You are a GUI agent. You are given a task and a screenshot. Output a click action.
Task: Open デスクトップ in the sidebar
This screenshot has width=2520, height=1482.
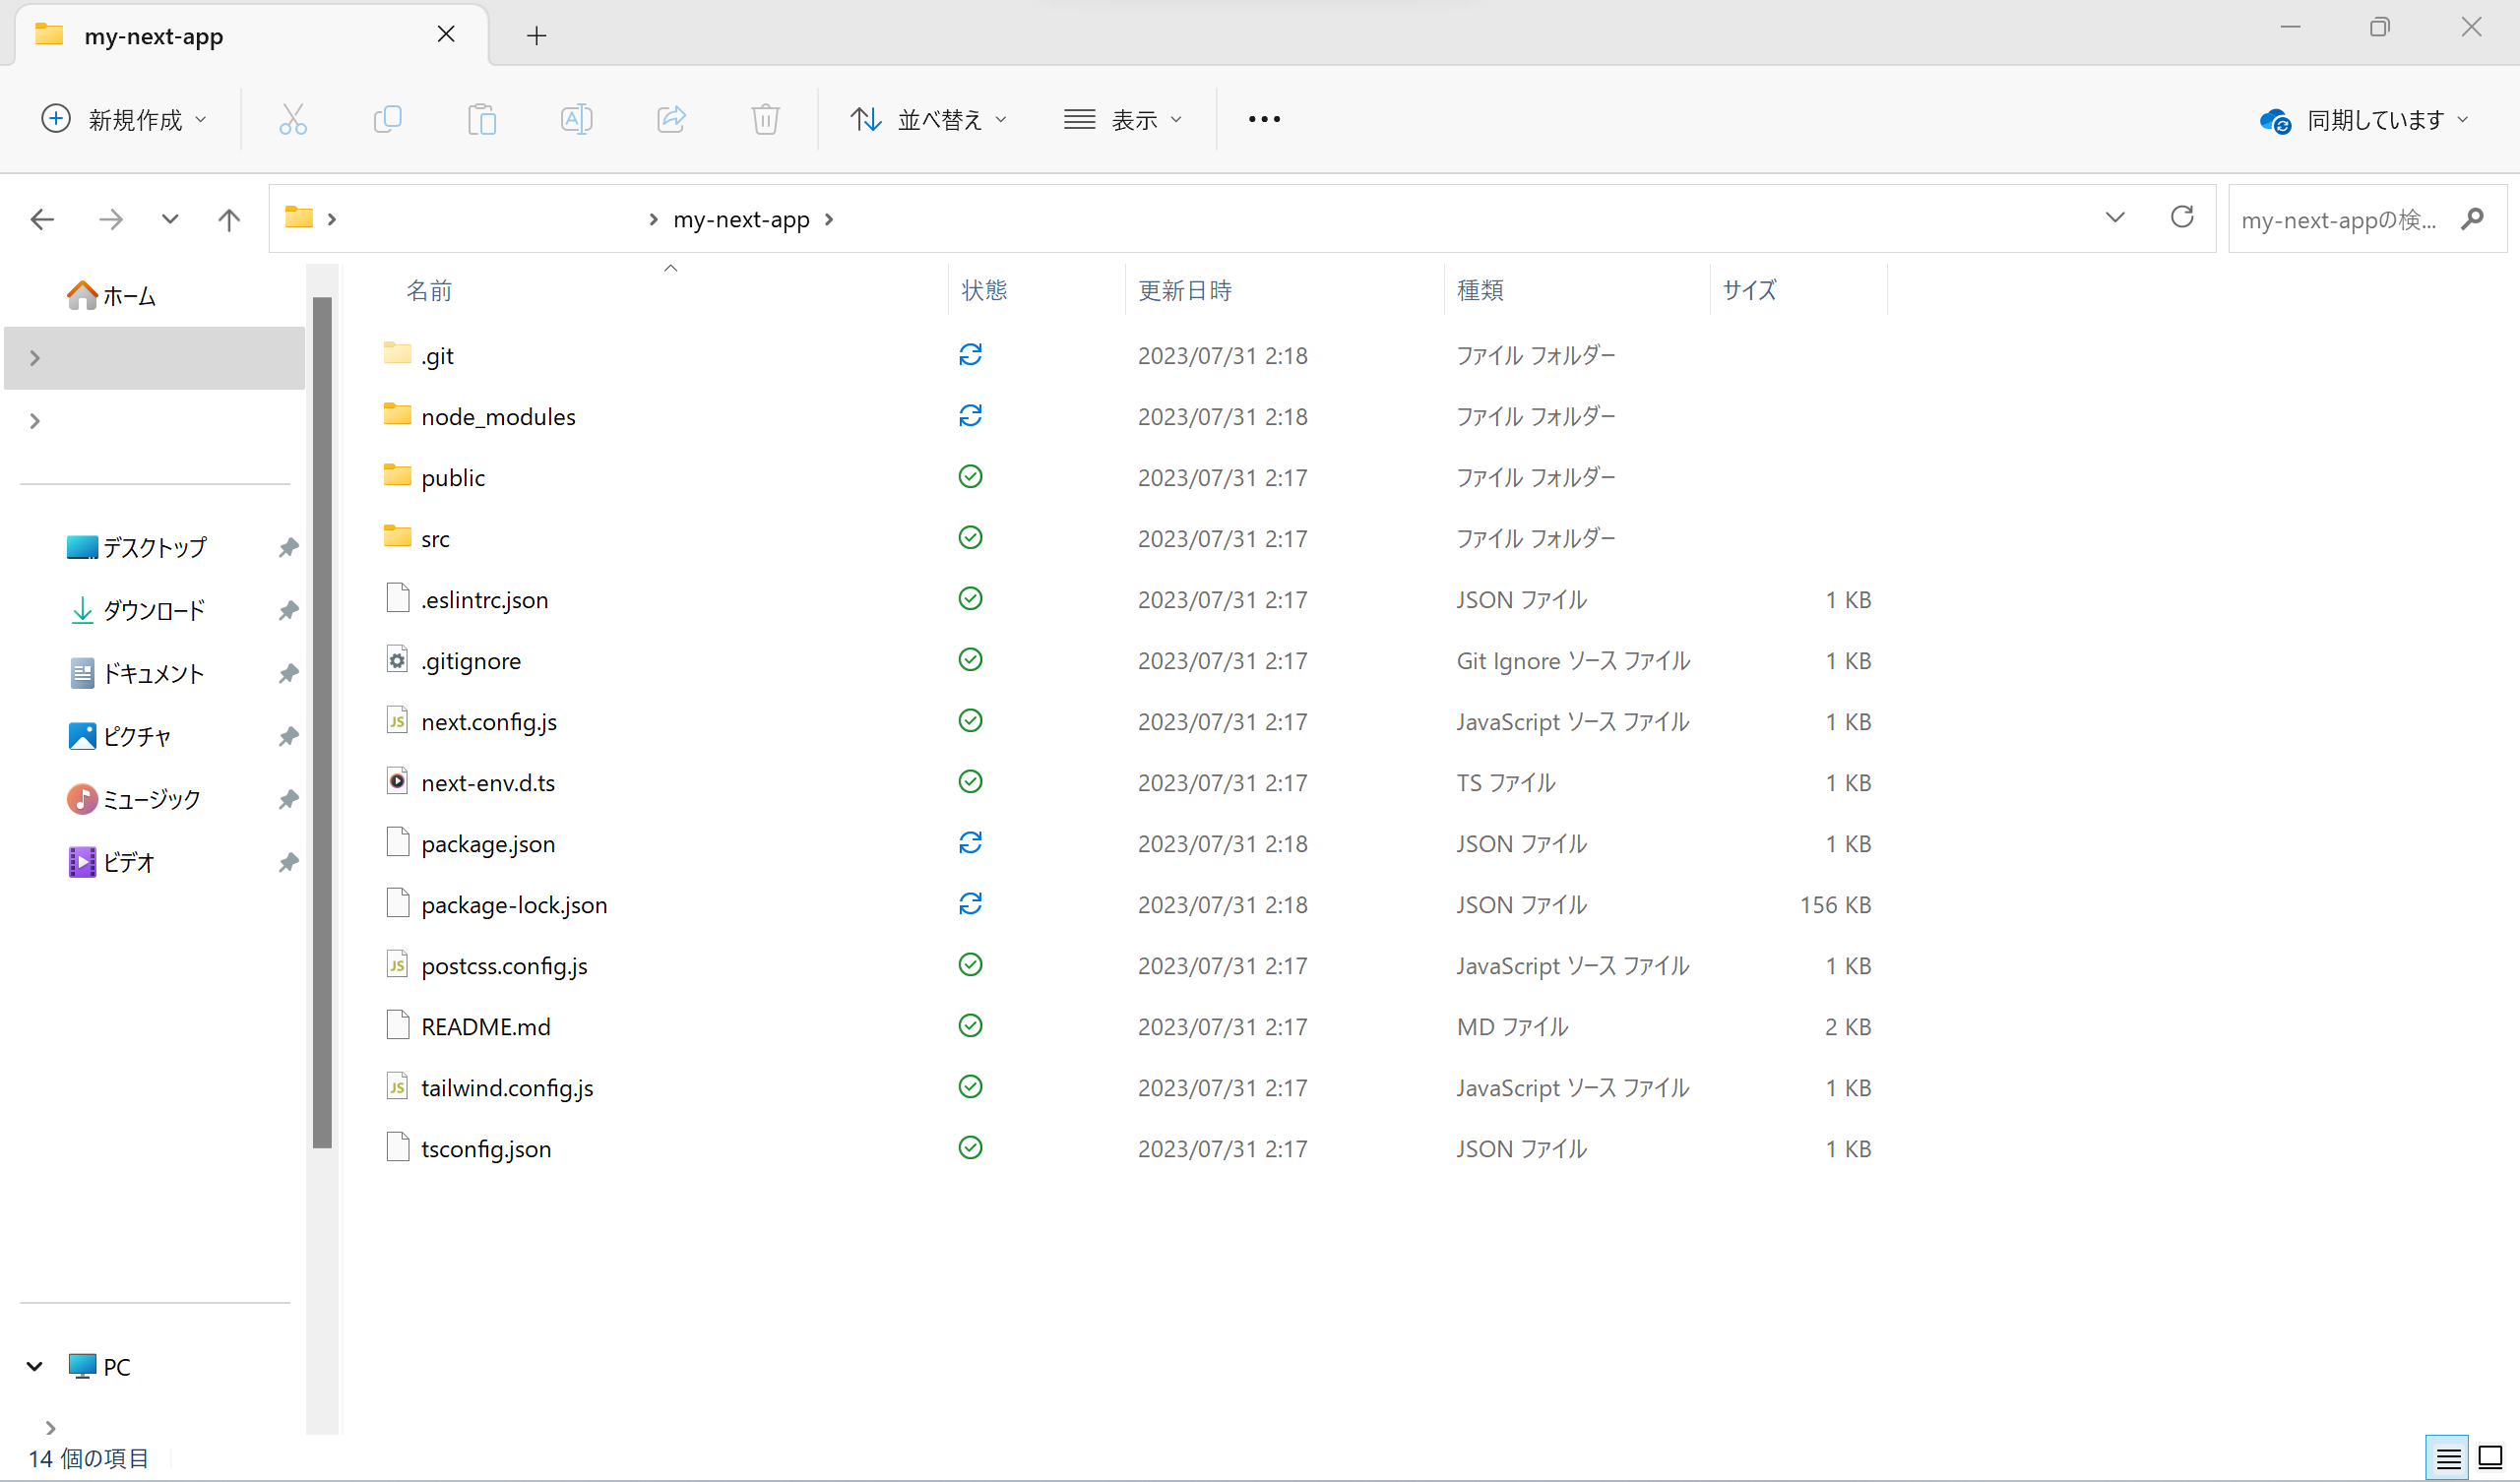(136, 547)
